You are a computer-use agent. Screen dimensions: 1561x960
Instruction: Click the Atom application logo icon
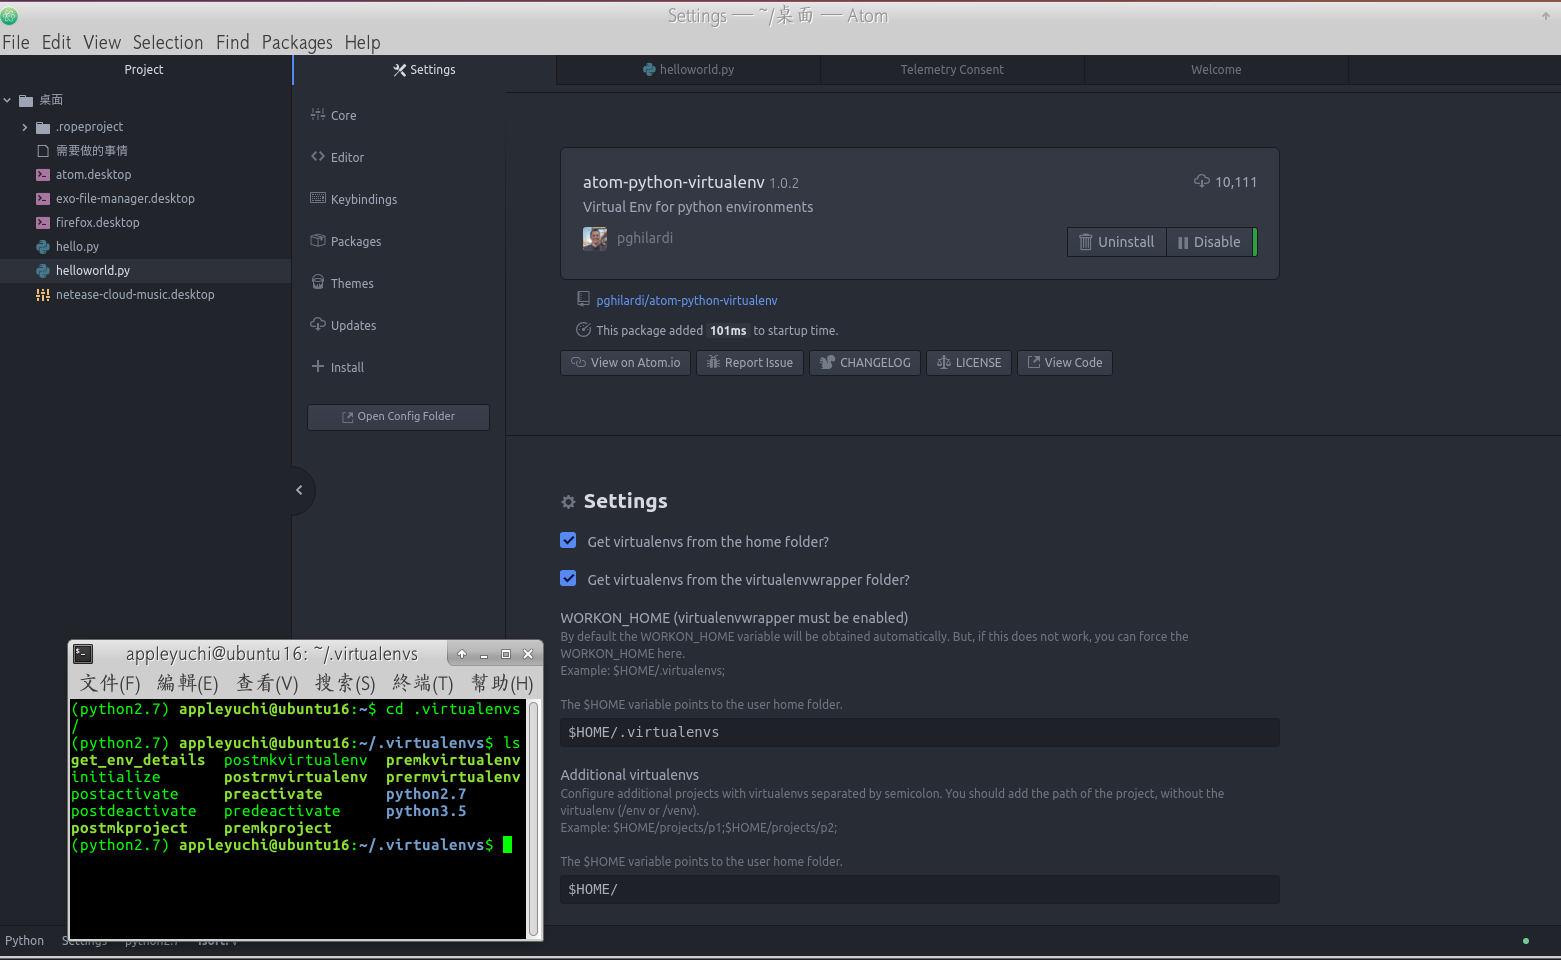click(x=9, y=16)
